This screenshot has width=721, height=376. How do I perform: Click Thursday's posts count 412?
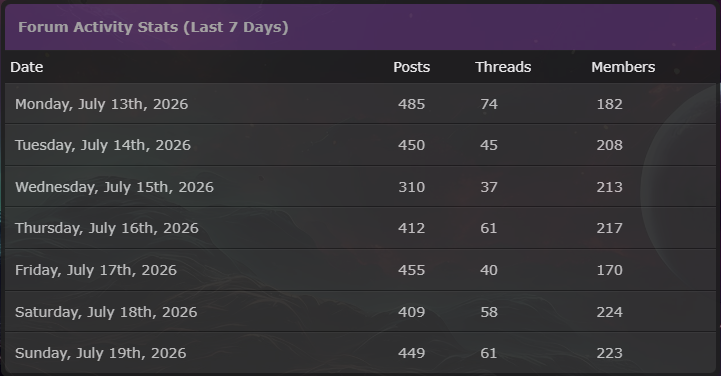tap(412, 228)
